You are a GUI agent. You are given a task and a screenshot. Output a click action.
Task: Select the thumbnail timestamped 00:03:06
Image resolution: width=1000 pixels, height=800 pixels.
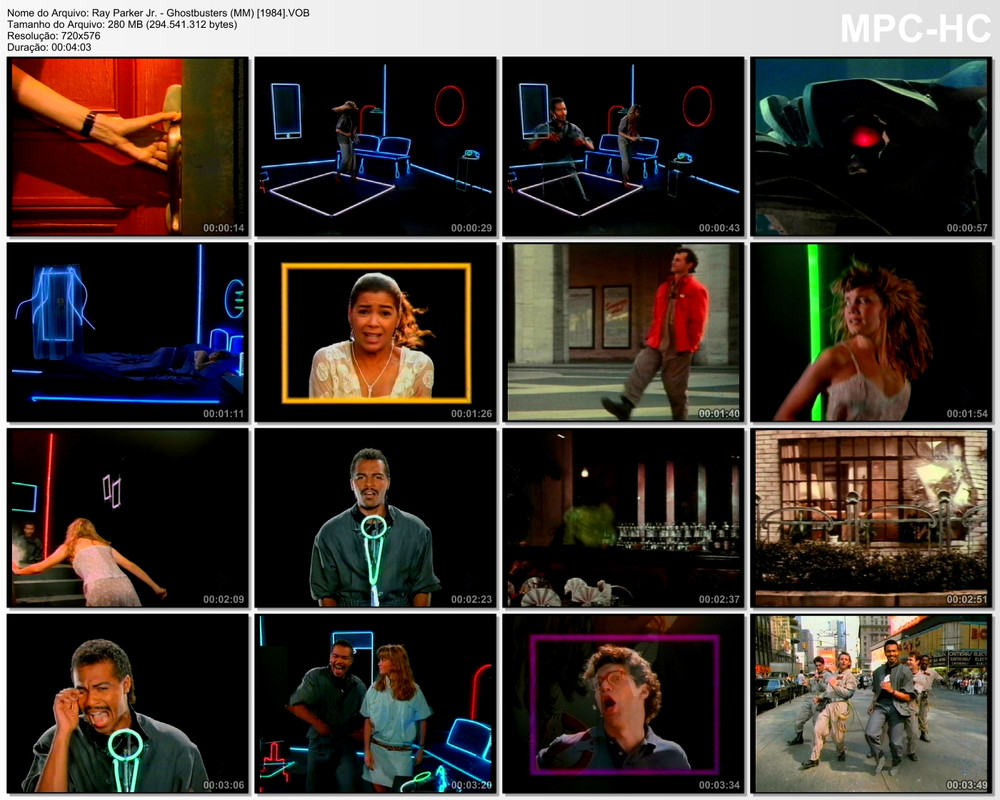pyautogui.click(x=128, y=704)
